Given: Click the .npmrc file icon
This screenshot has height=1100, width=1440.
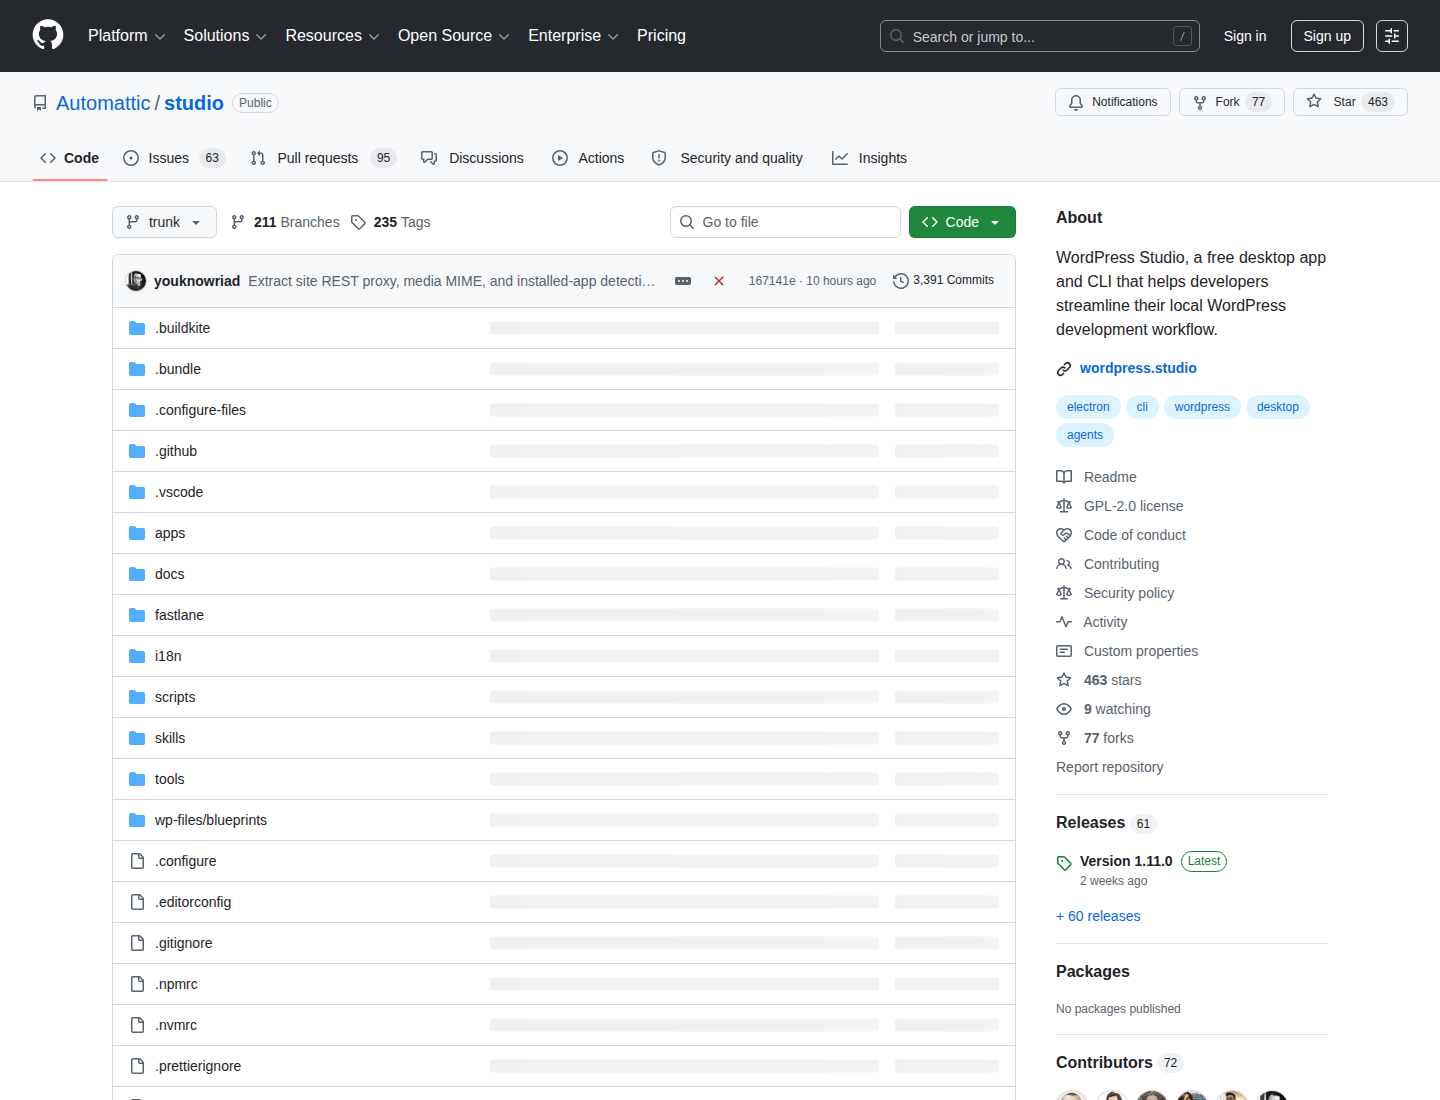Looking at the screenshot, I should point(137,984).
